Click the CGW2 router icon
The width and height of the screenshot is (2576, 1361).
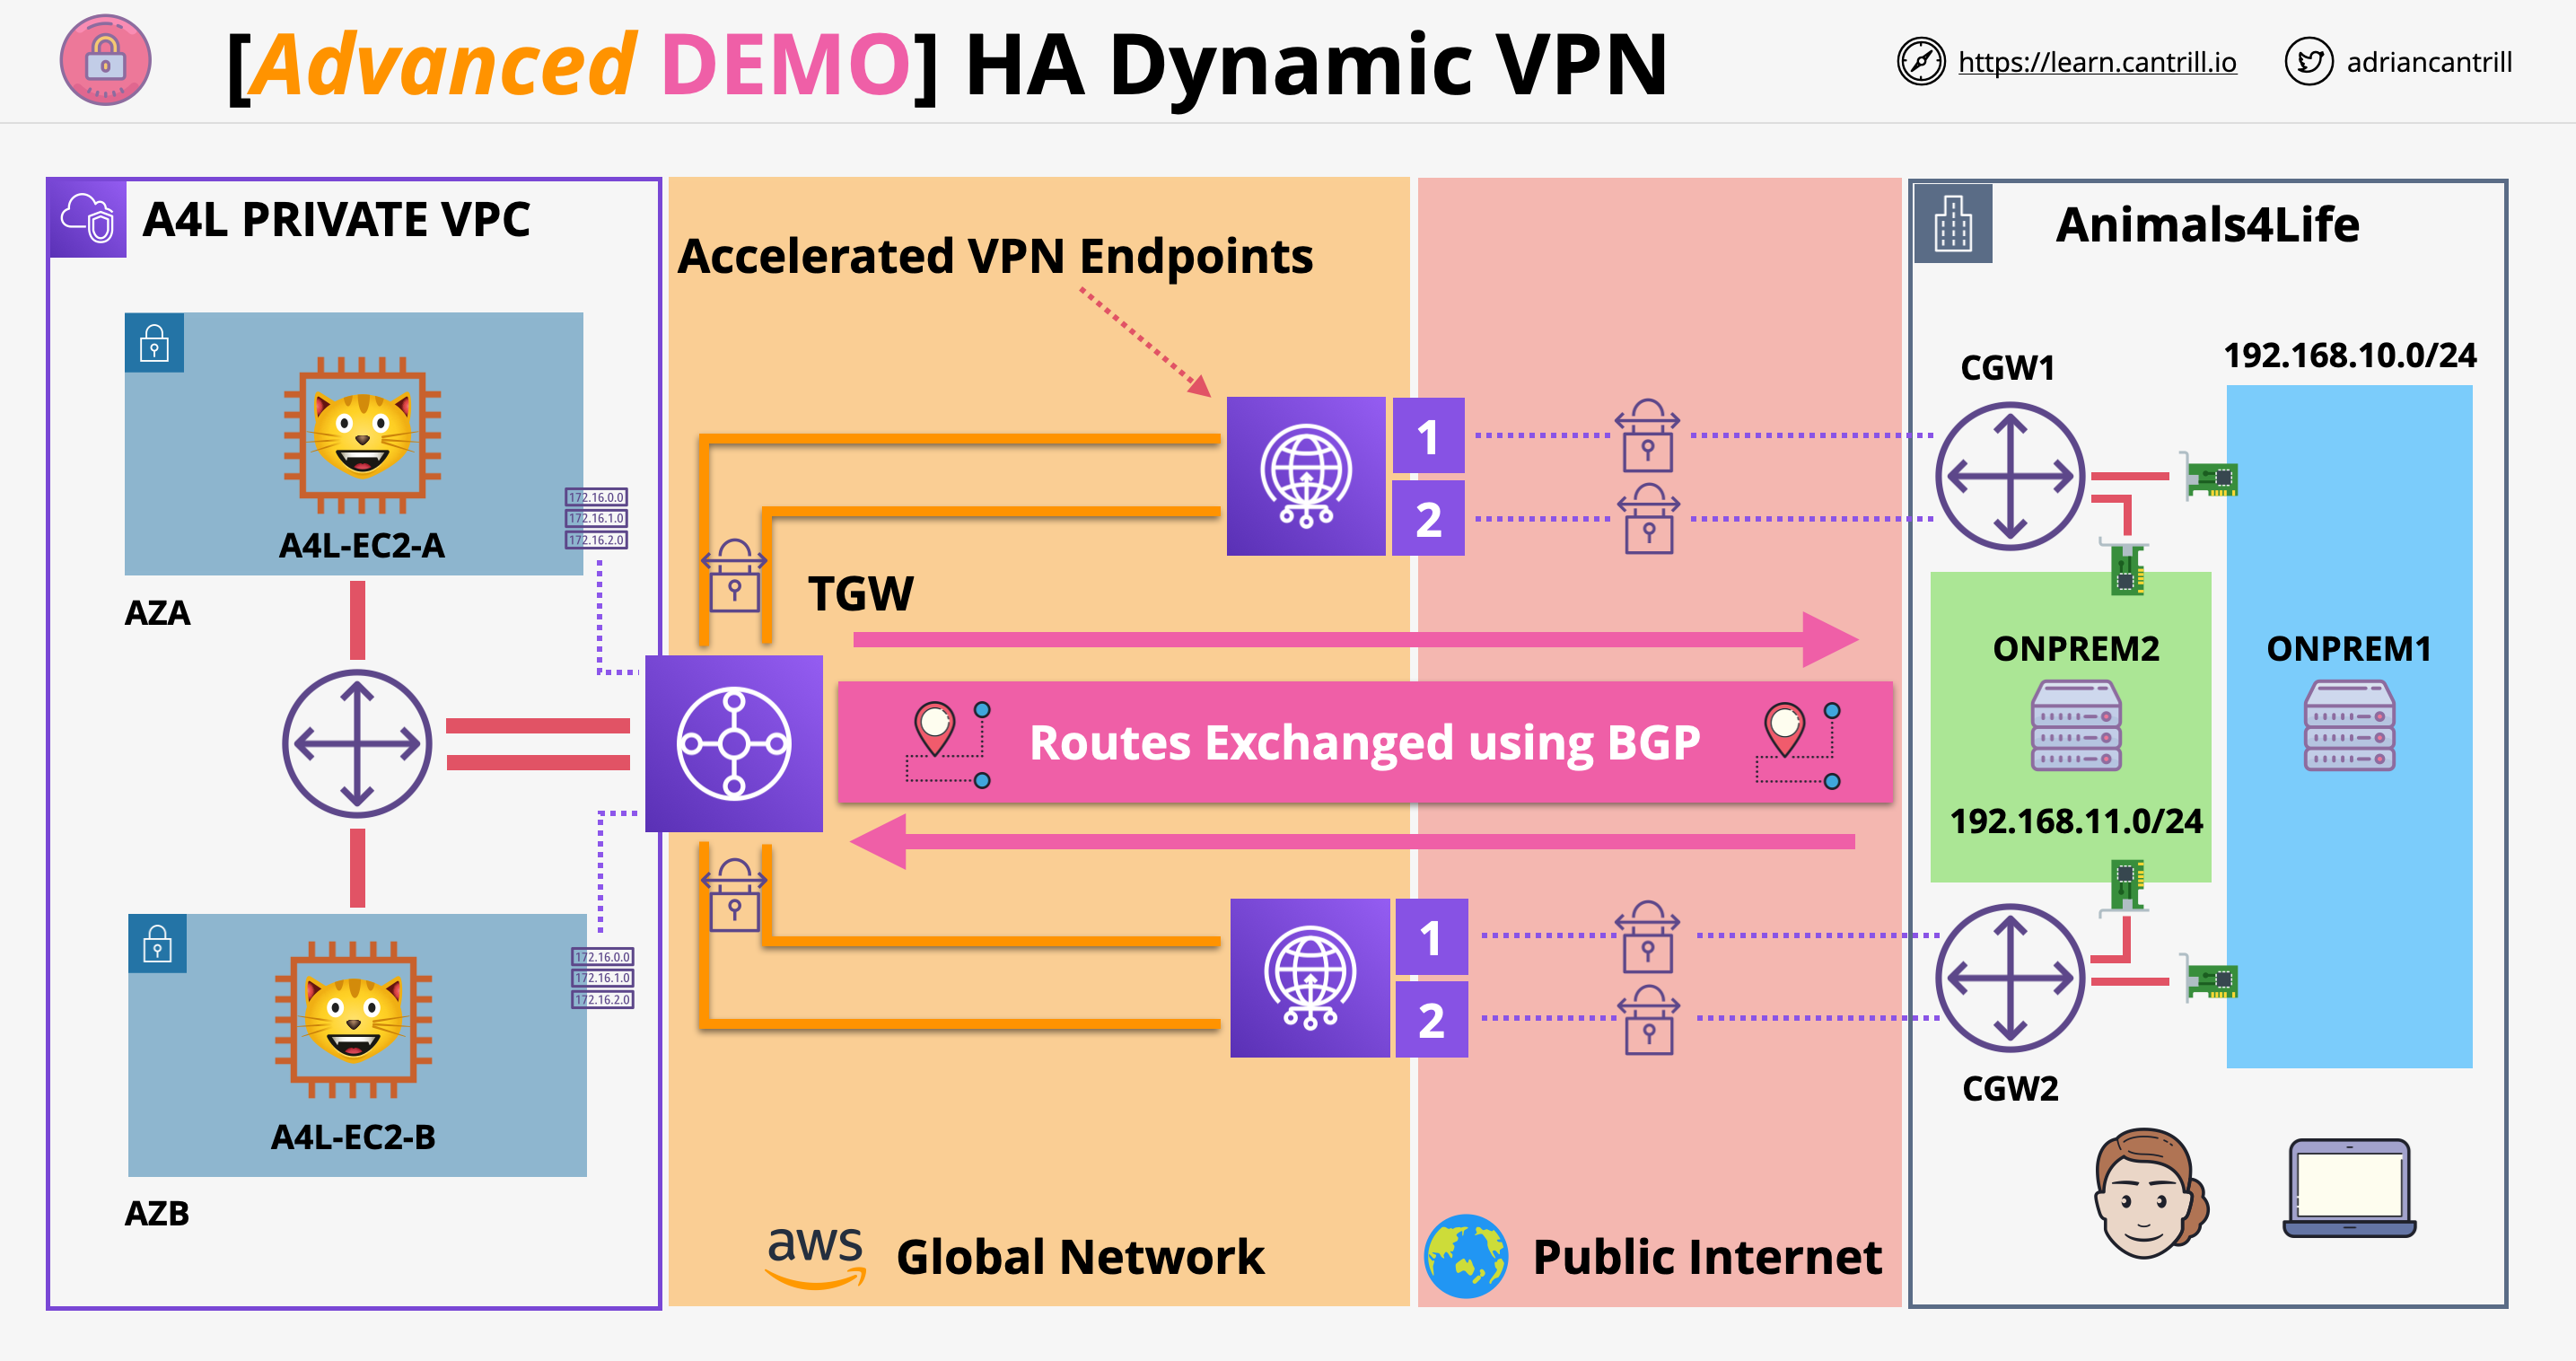click(2010, 978)
